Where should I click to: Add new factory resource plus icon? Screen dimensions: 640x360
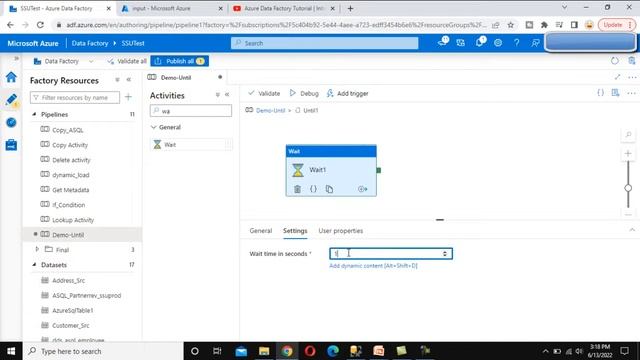point(128,97)
